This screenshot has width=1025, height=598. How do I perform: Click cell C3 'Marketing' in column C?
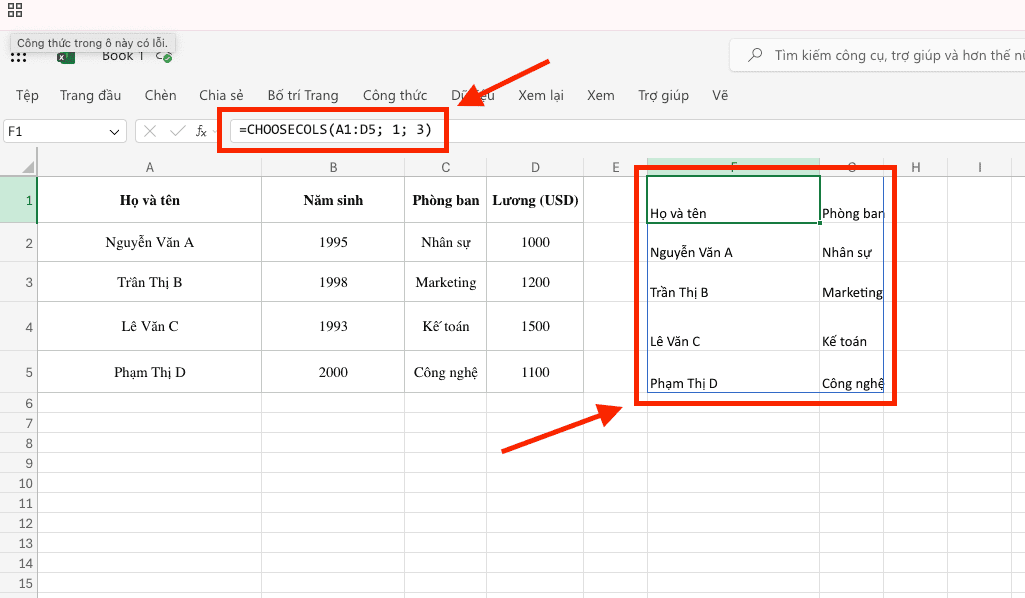(446, 282)
